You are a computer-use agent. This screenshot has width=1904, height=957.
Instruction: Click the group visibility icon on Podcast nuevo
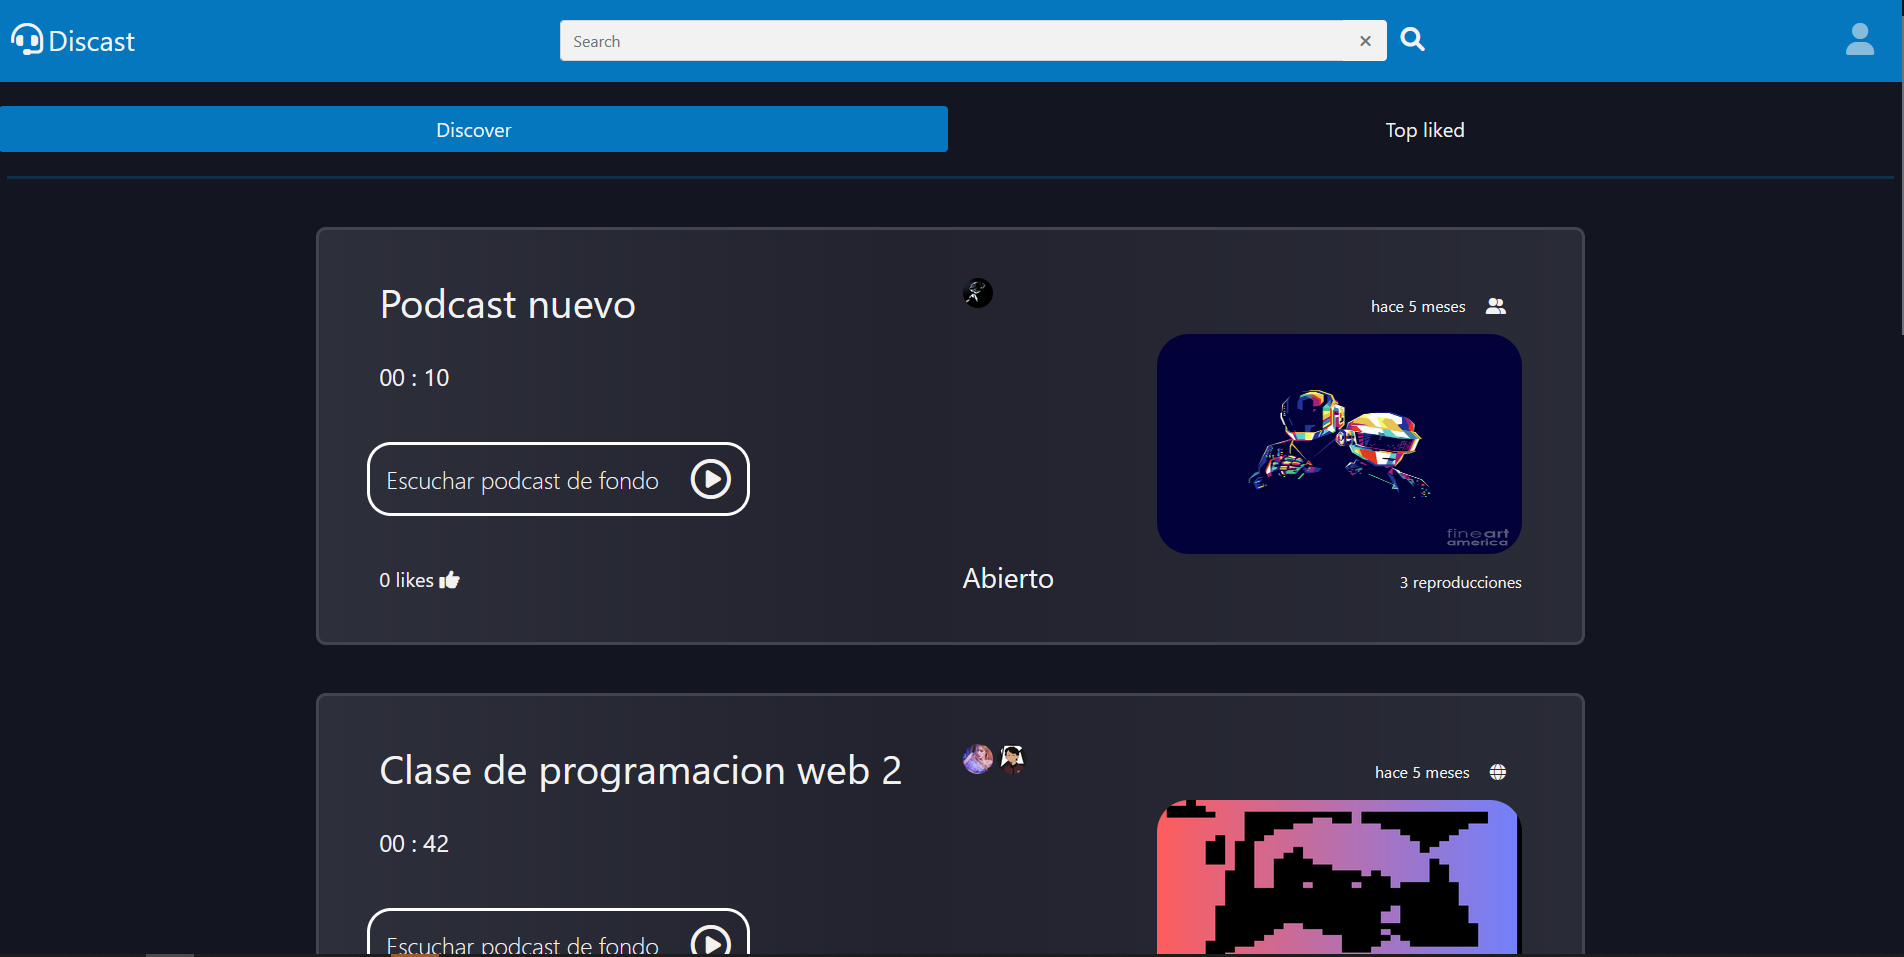1496,306
